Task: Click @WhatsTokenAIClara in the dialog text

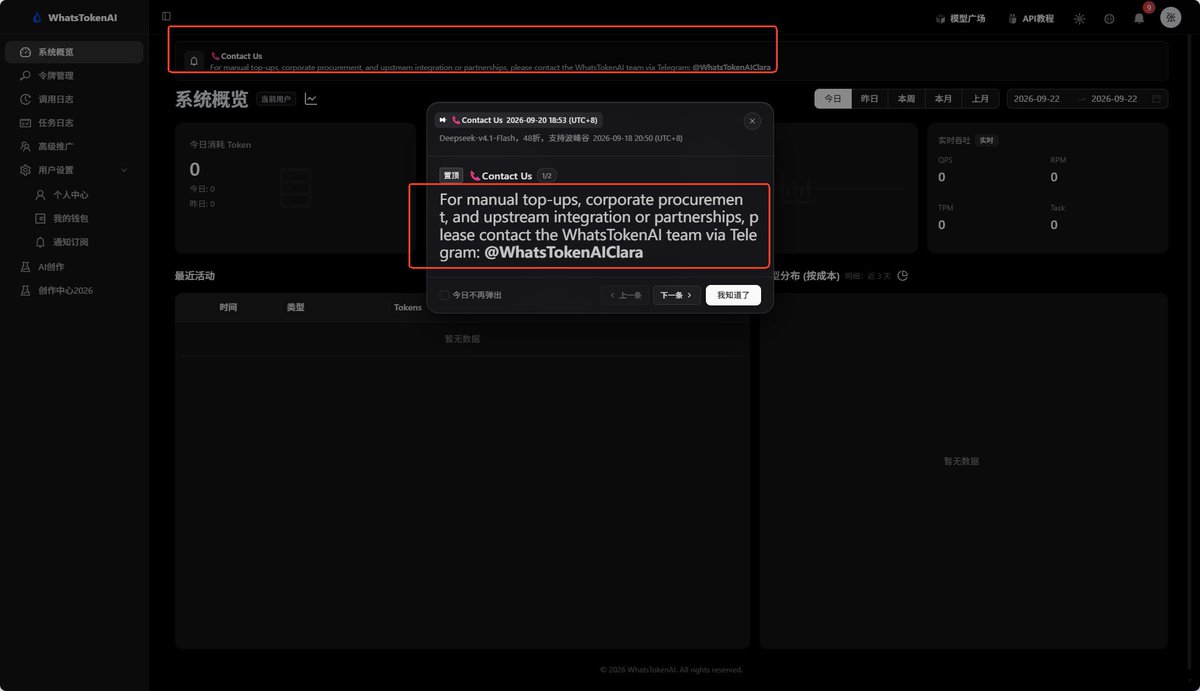Action: 564,253
